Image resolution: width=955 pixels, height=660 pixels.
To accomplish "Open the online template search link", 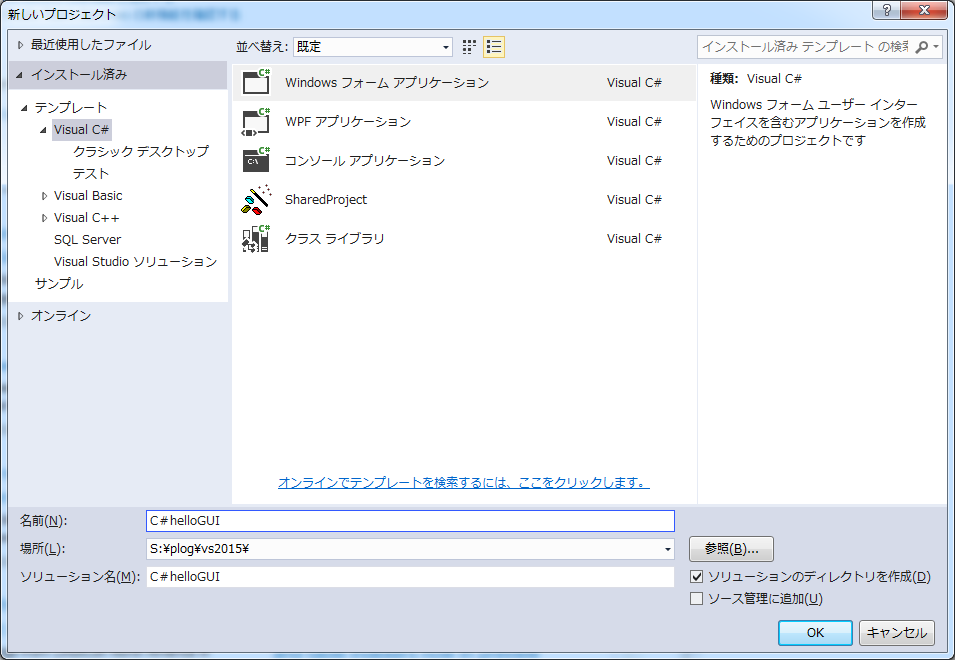I will click(x=463, y=482).
